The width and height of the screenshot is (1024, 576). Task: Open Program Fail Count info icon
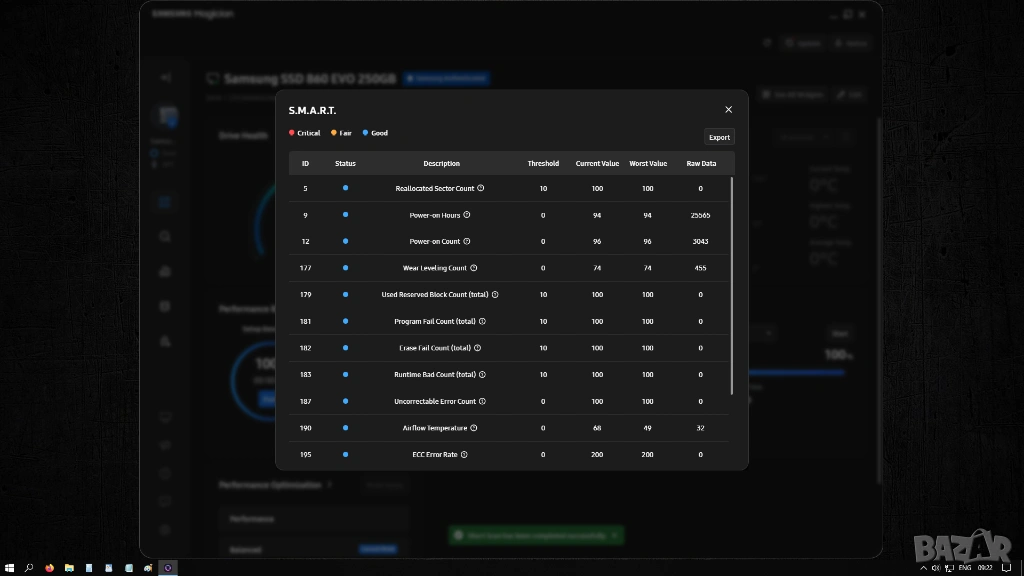point(483,321)
